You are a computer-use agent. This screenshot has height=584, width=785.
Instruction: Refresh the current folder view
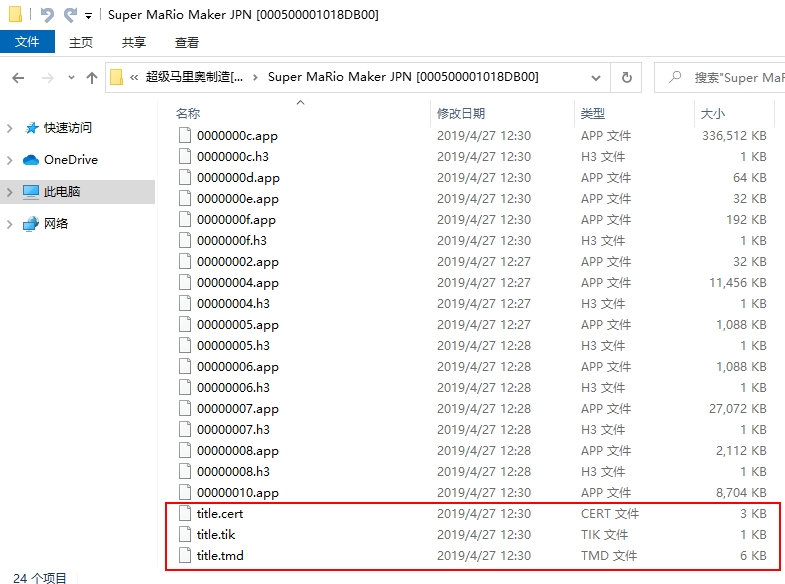coord(626,78)
